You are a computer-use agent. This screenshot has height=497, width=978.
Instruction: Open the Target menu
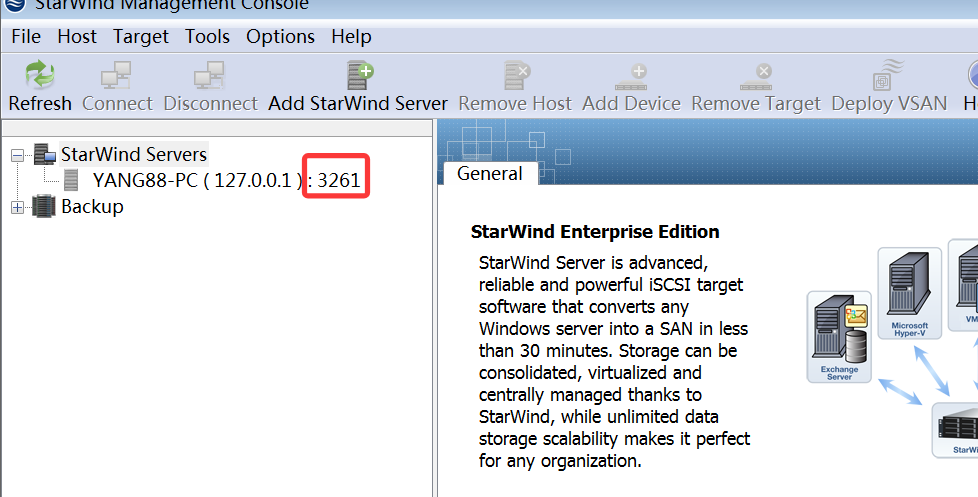tap(140, 37)
